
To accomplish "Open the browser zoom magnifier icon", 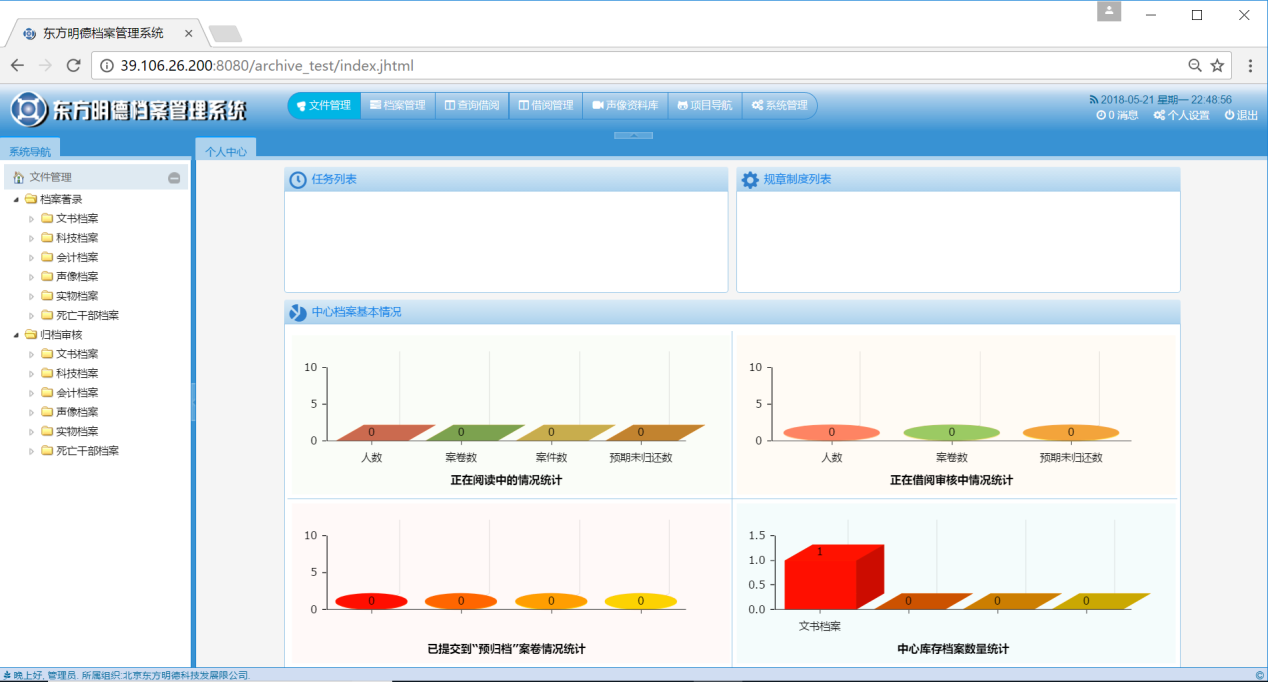I will pos(1194,66).
